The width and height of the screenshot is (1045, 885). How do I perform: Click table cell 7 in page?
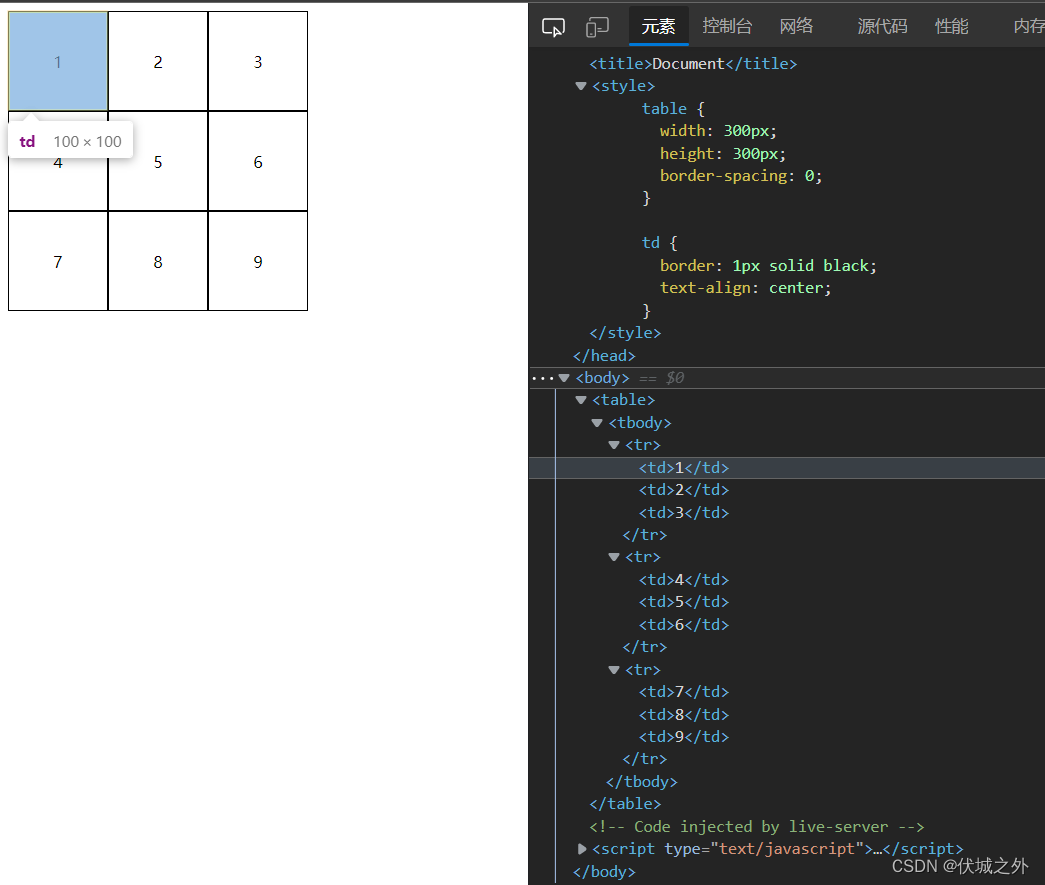pyautogui.click(x=58, y=261)
